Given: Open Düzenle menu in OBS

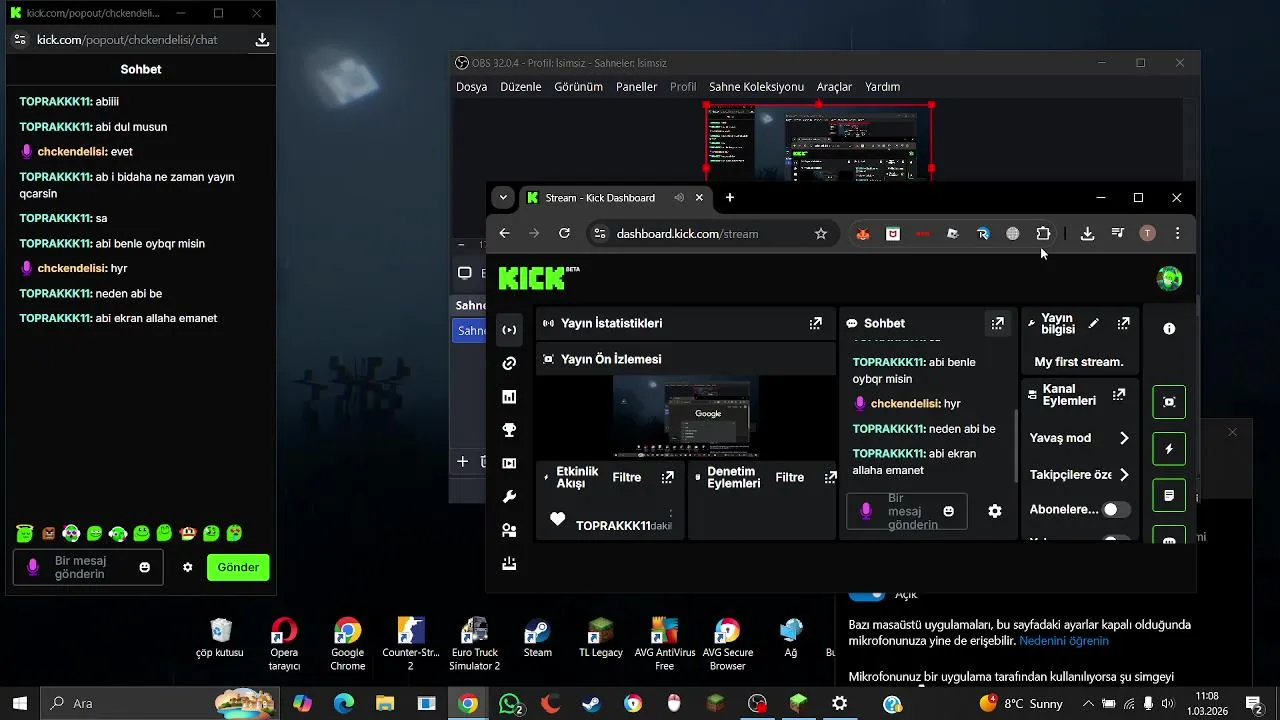Looking at the screenshot, I should point(520,87).
